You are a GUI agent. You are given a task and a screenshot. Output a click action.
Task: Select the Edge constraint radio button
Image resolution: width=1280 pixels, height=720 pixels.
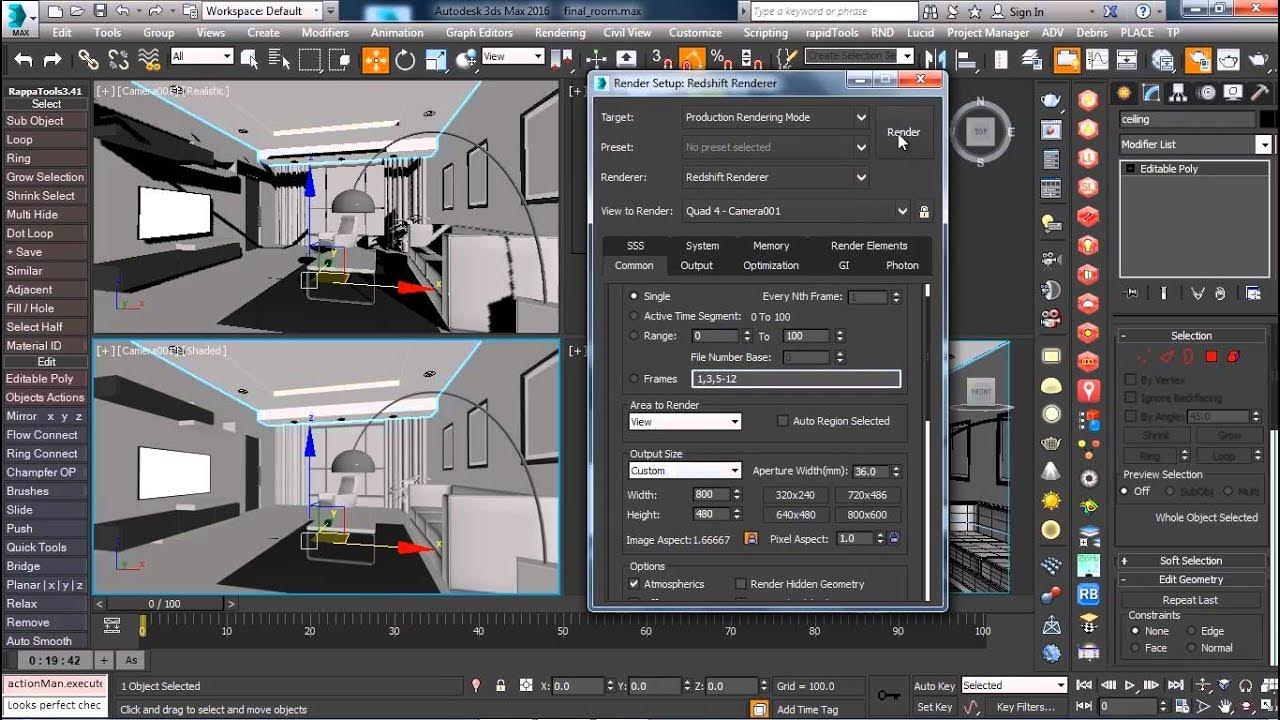(1191, 631)
